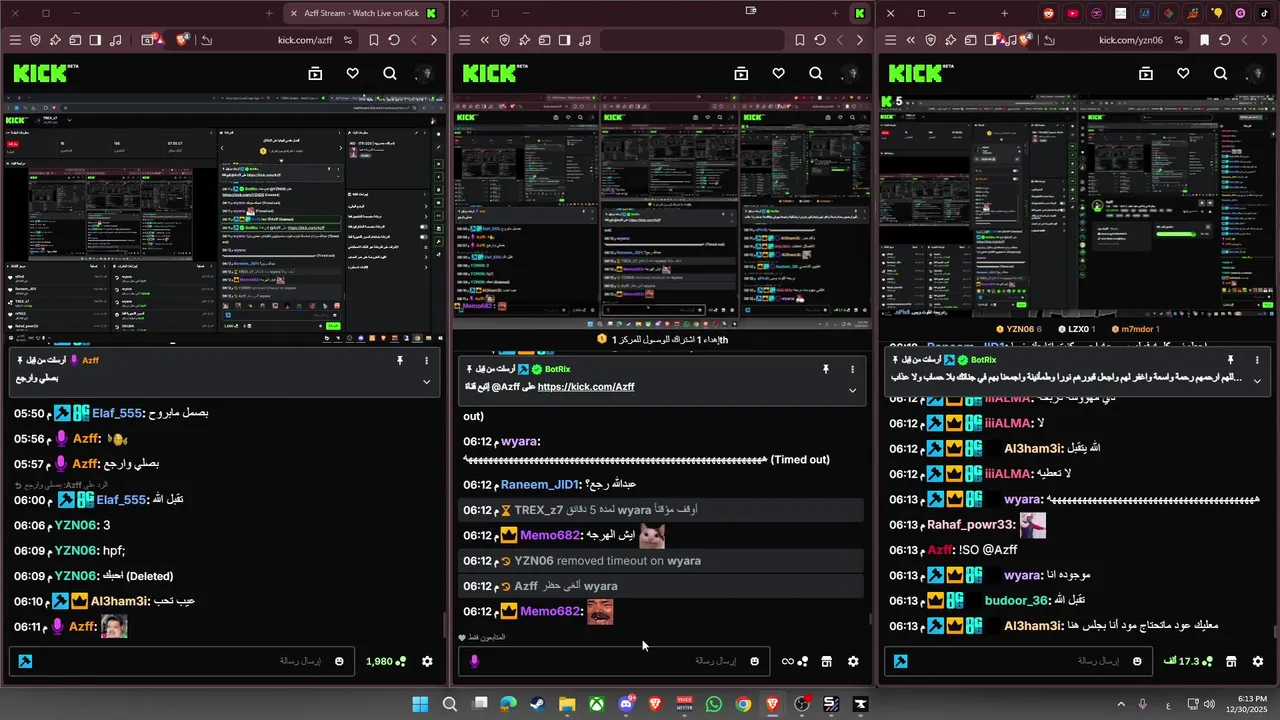Viewport: 1280px width, 720px height.
Task: Bookmark the kick.com/azff page
Action: point(373,40)
